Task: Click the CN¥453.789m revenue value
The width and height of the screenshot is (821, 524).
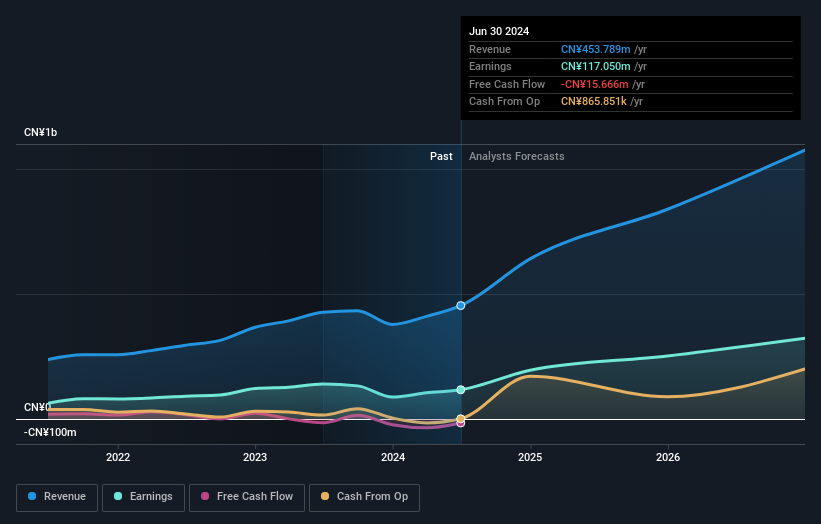Action: pos(595,49)
